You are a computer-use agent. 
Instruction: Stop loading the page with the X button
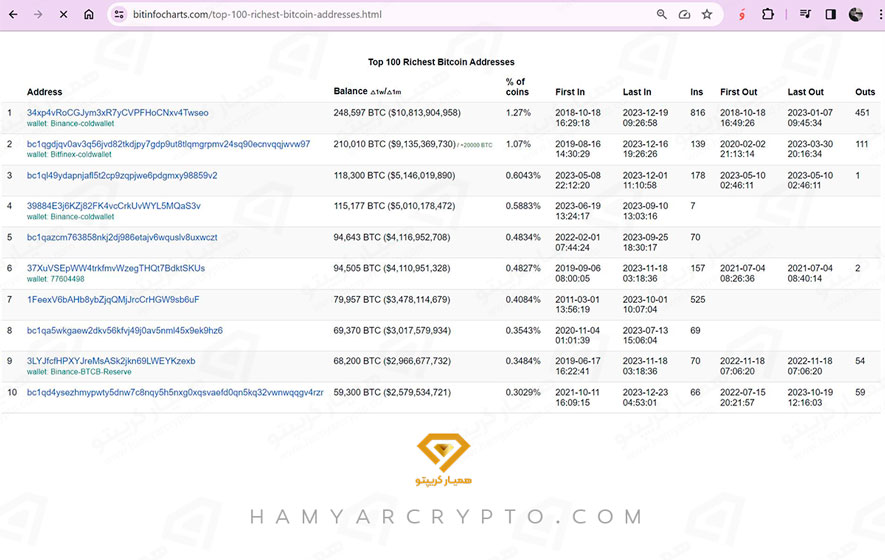[63, 15]
